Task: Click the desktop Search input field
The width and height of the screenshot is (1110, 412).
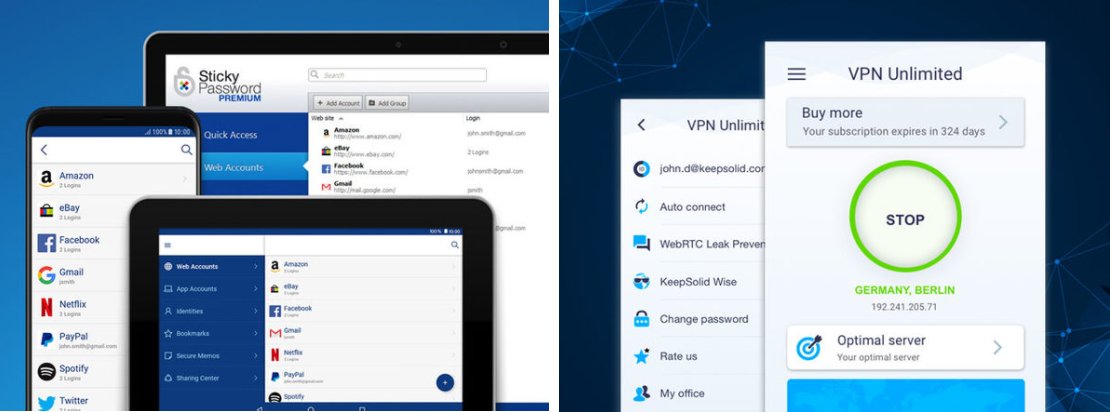Action: pos(397,75)
